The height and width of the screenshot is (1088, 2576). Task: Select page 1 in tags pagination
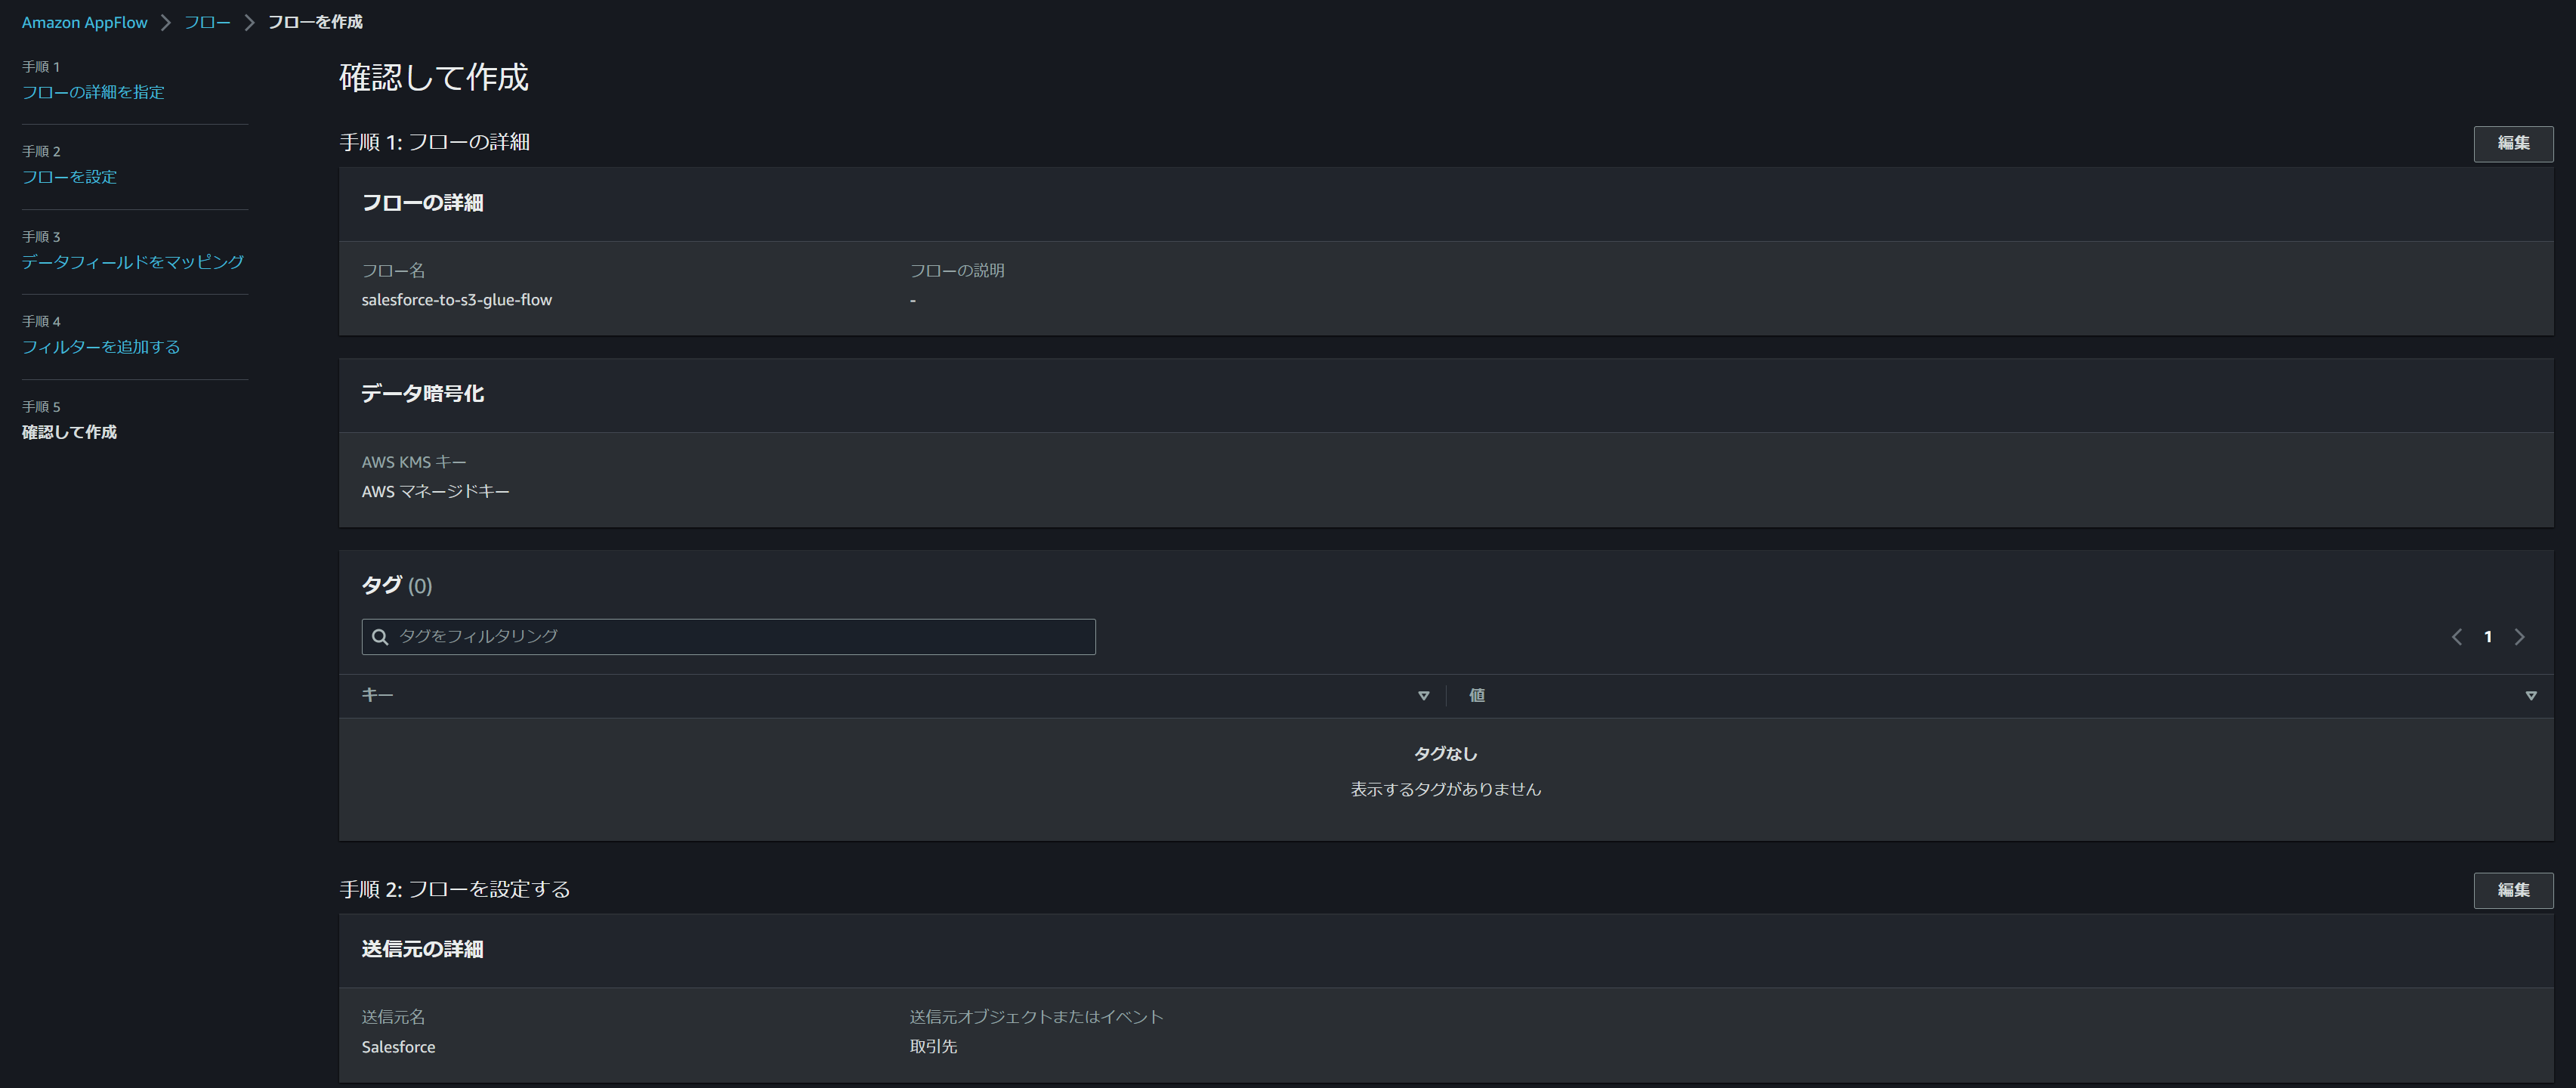[2487, 637]
